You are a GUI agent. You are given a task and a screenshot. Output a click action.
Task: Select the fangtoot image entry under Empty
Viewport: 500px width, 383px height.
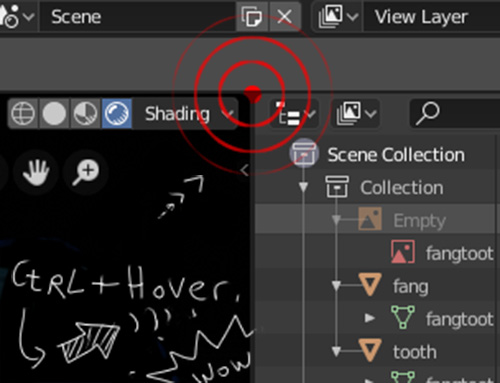(x=460, y=253)
